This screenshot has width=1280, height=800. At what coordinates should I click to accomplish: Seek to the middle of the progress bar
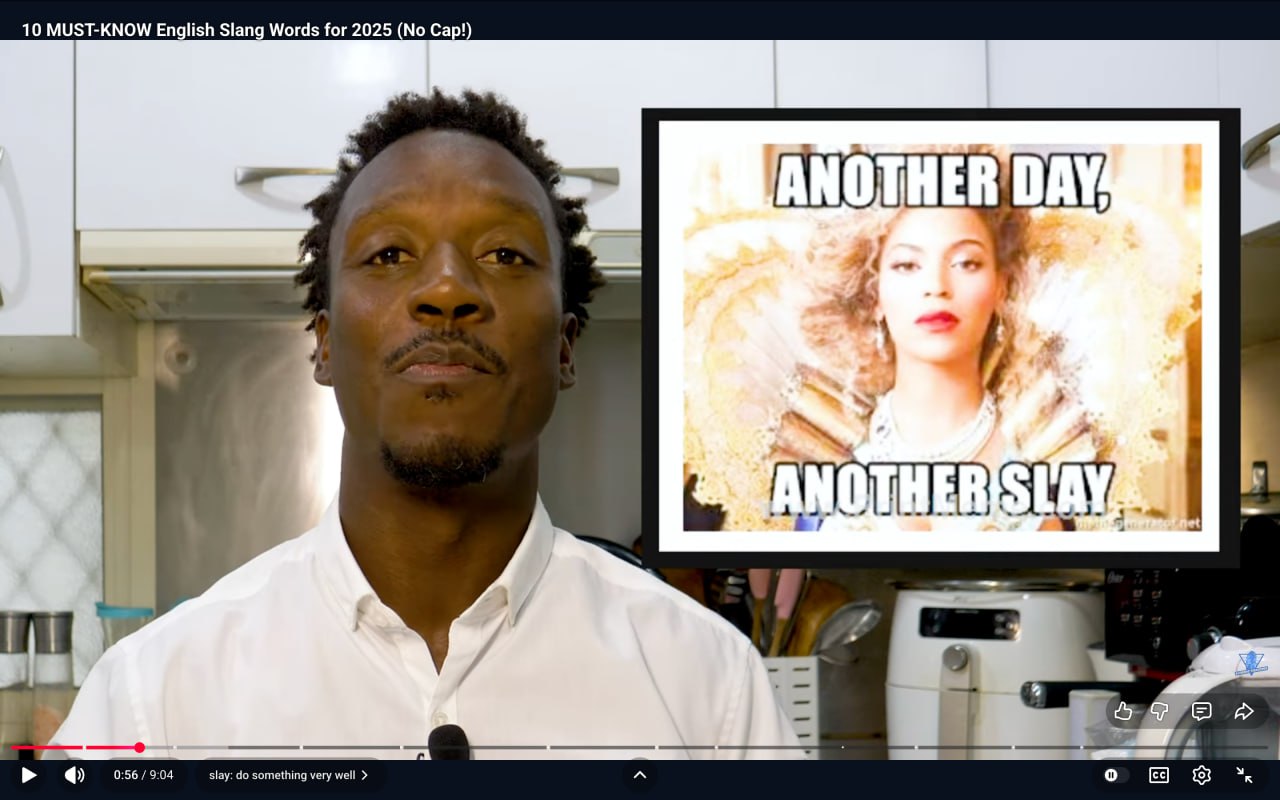click(640, 747)
